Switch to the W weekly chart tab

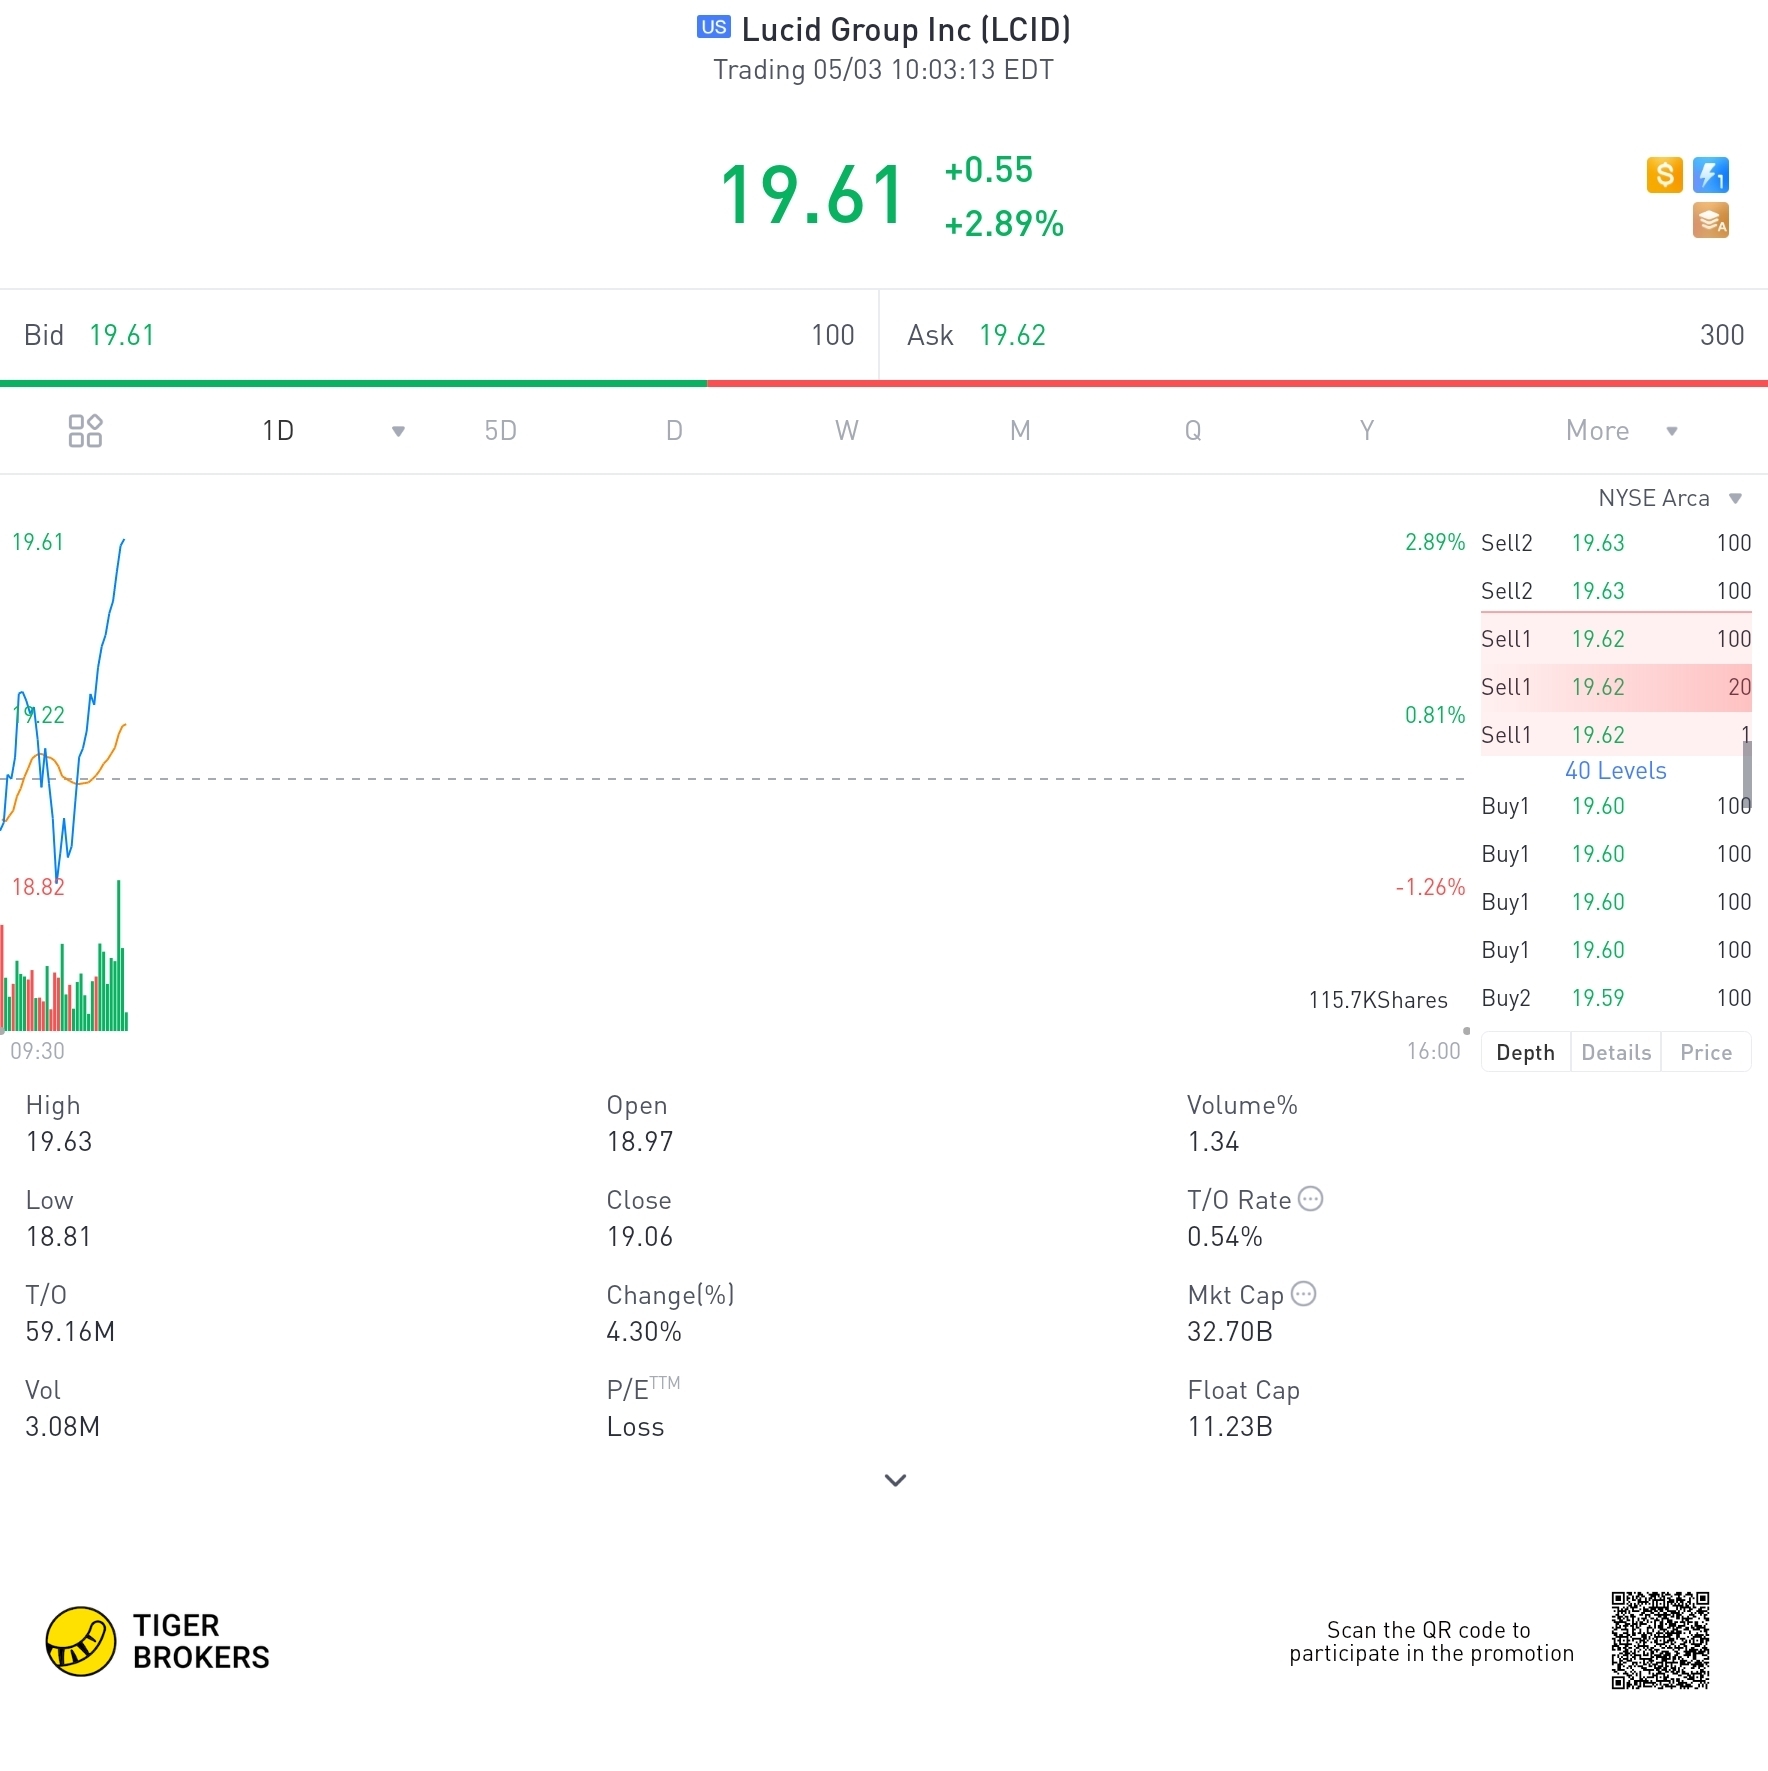pos(846,431)
